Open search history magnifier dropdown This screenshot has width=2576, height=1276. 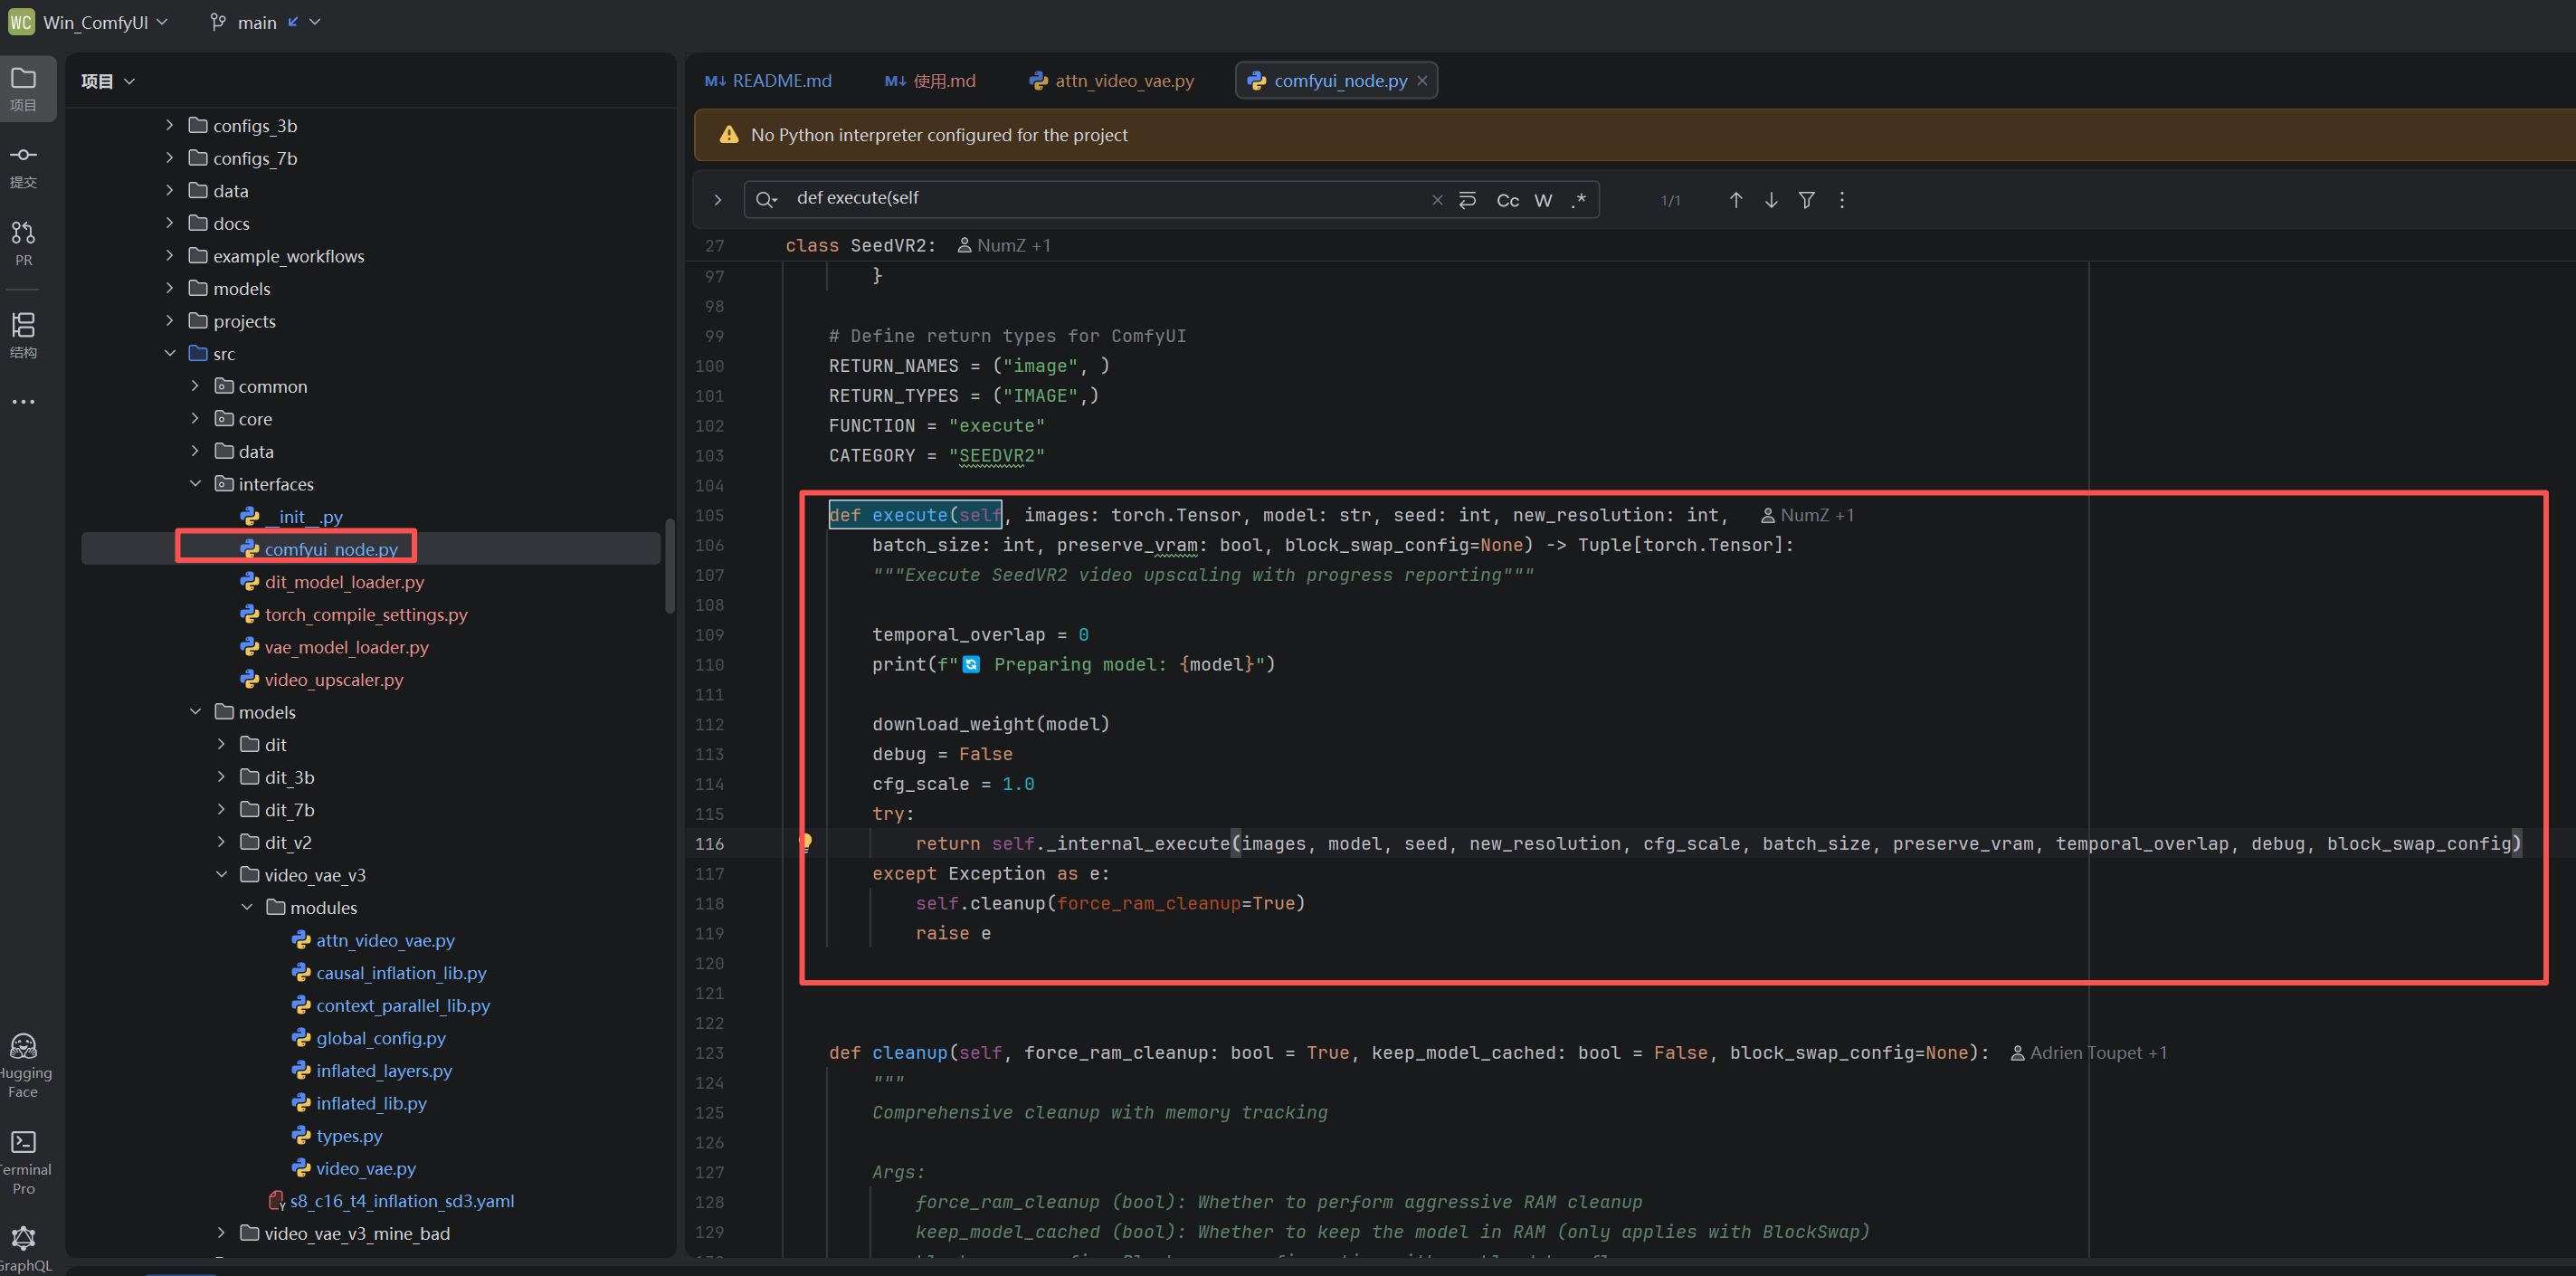coord(766,200)
